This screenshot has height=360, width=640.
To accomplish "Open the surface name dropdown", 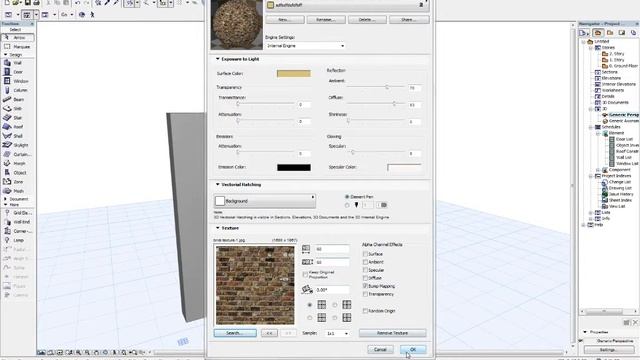I will (x=347, y=5).
